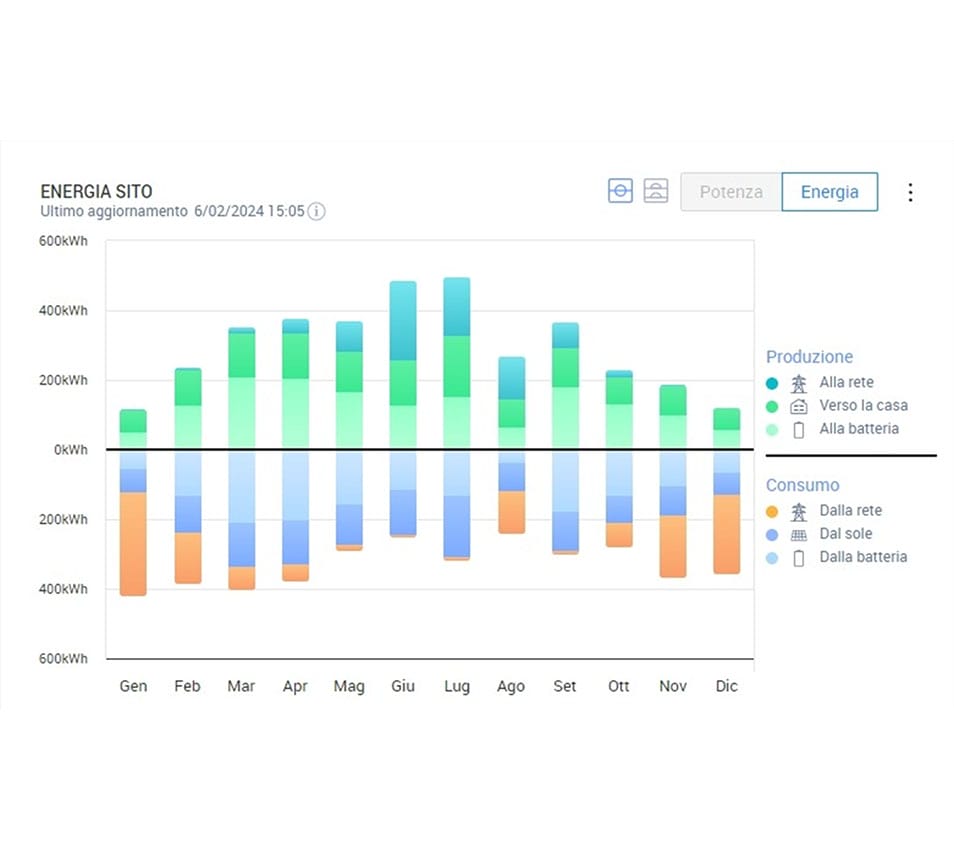Click the Gen consumption bar

133,523
